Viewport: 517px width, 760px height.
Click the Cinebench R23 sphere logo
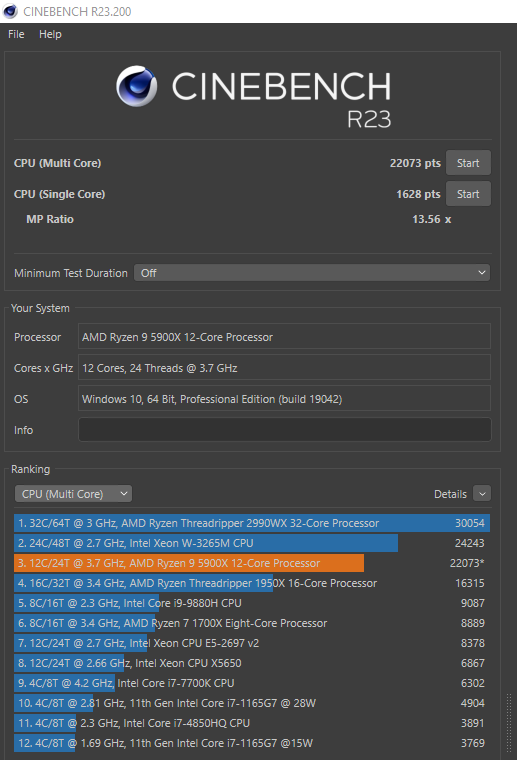[x=137, y=86]
